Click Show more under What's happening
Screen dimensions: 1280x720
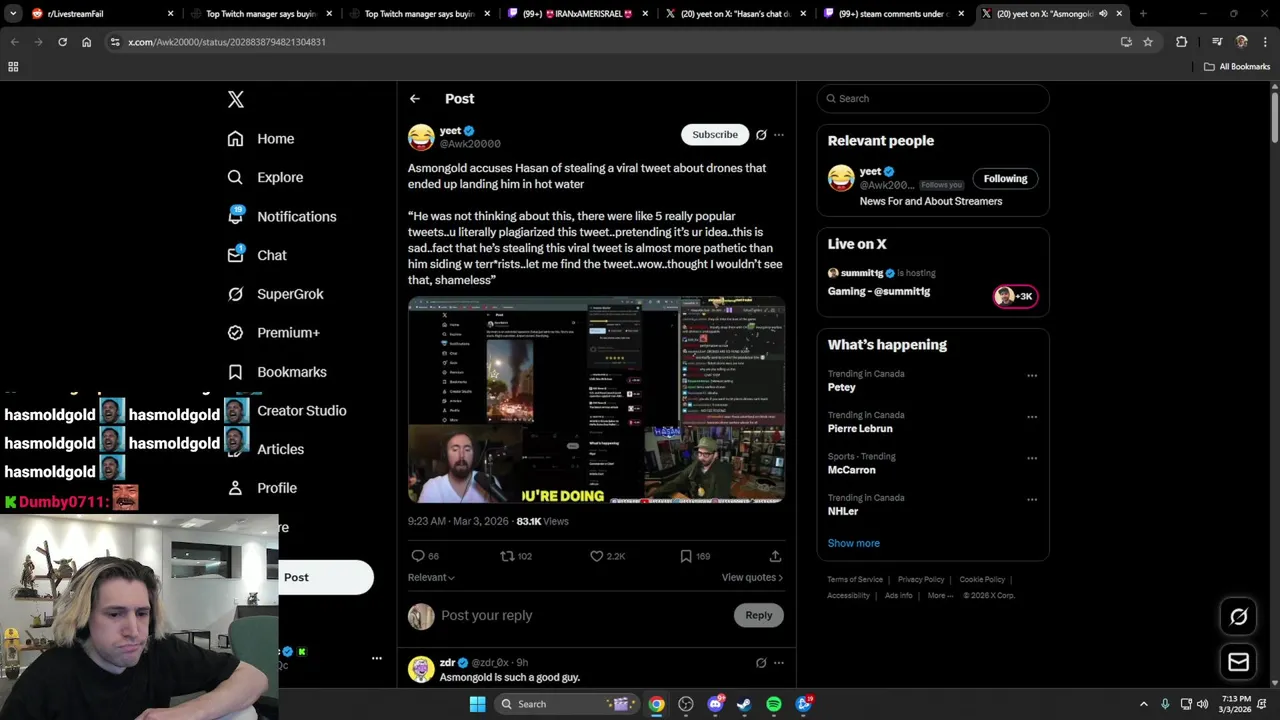(854, 543)
